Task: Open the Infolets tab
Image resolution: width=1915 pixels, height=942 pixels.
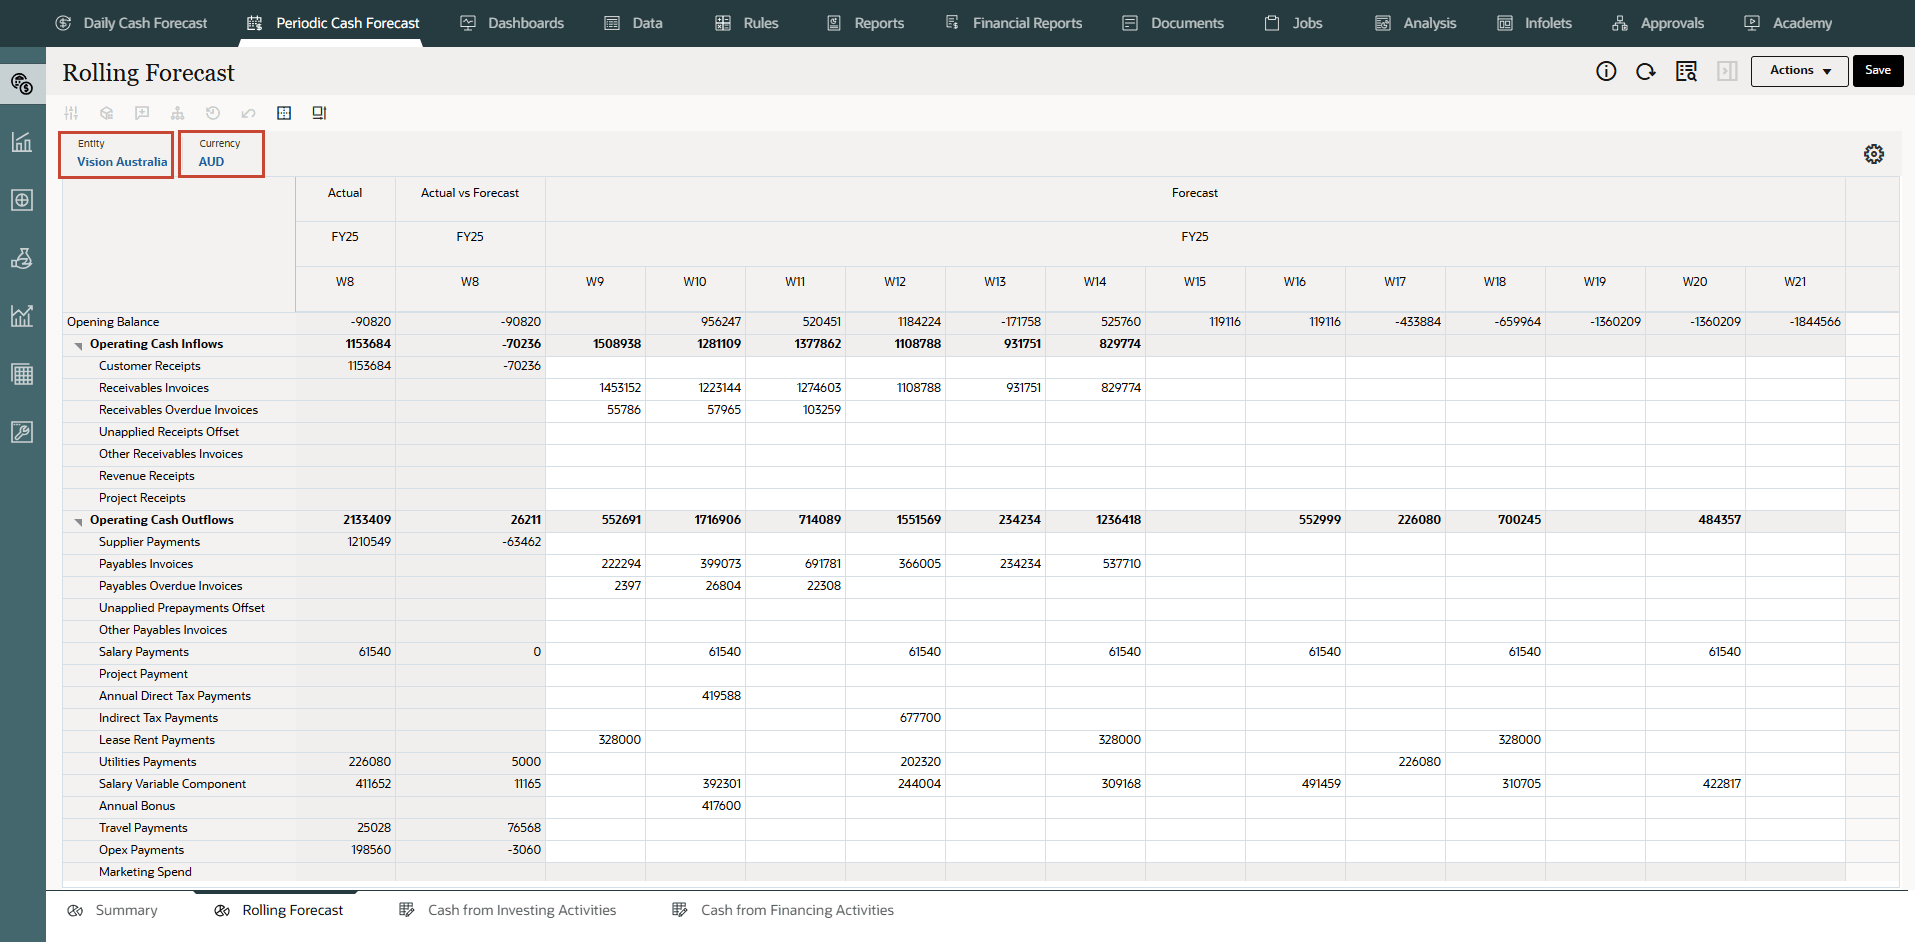Action: click(x=1535, y=23)
